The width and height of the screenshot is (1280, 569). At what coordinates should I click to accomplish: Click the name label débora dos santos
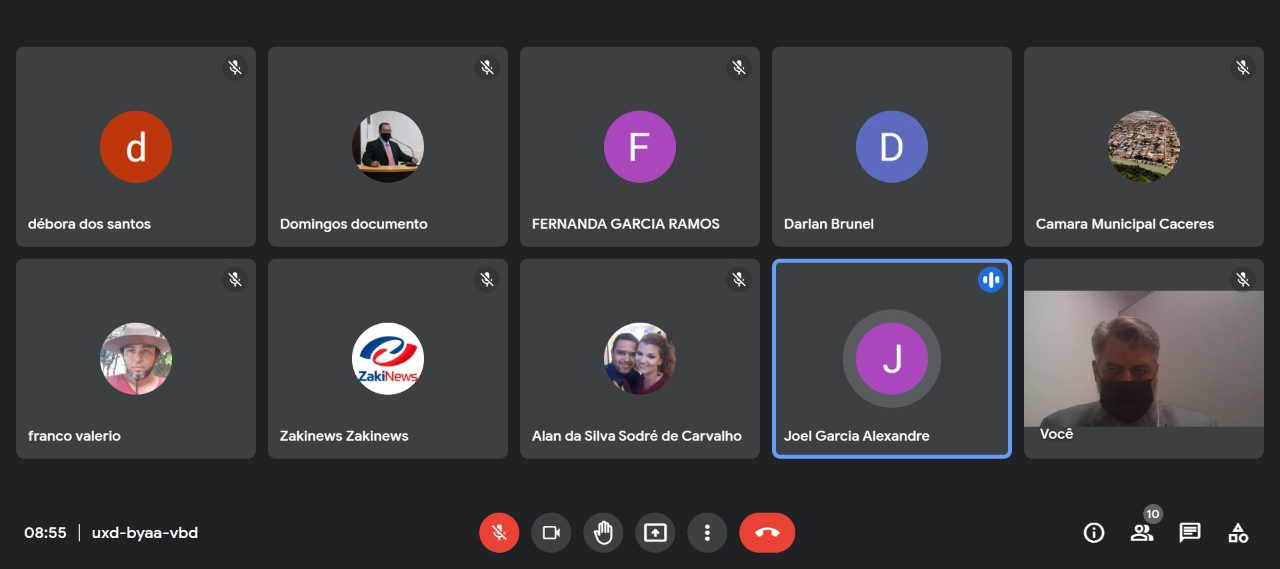89,224
